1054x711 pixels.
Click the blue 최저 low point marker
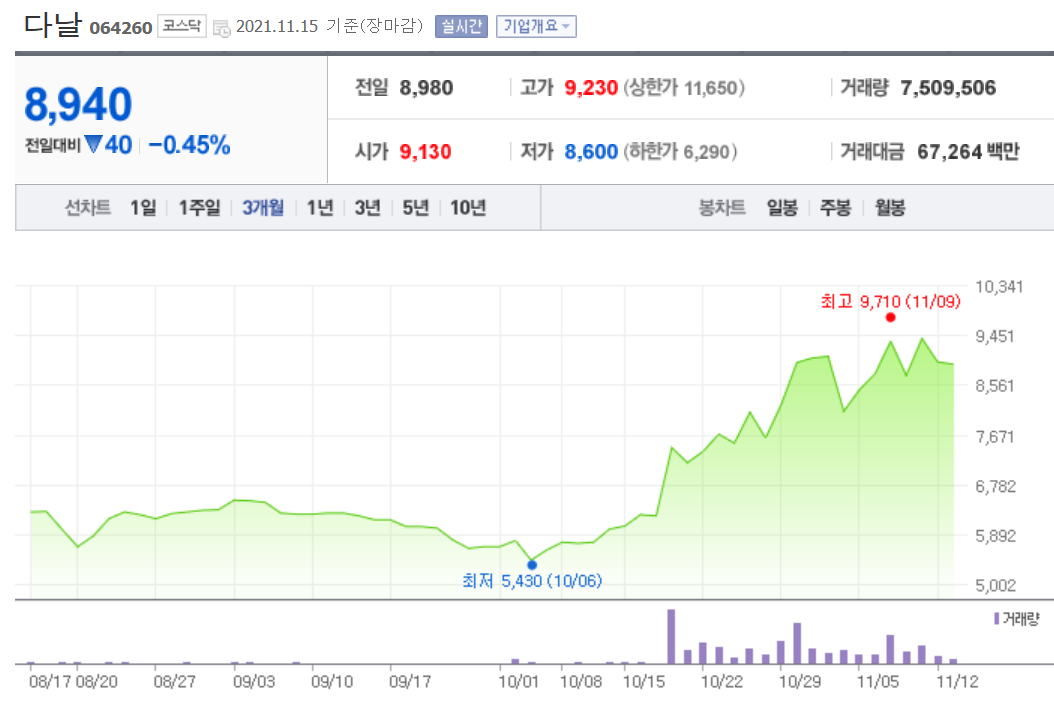coord(532,564)
